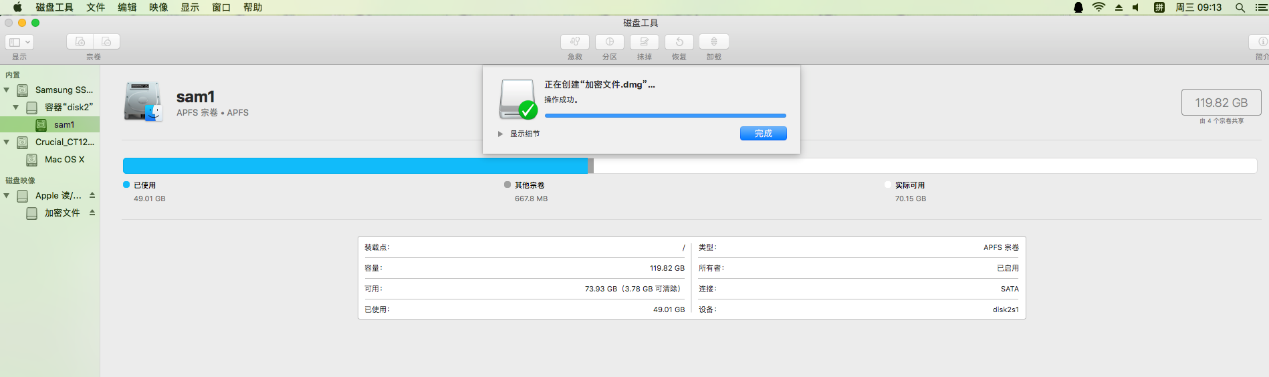Open the 映像 menu
The height and width of the screenshot is (377, 1269).
coord(159,7)
